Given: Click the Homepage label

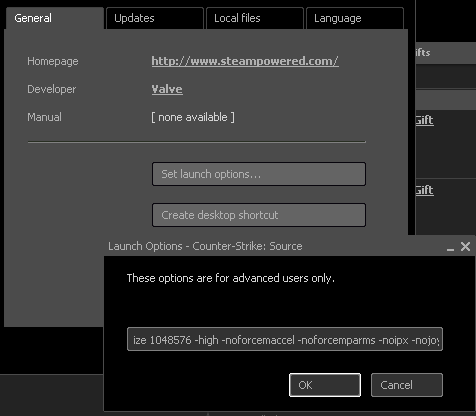Looking at the screenshot, I should (x=53, y=61).
